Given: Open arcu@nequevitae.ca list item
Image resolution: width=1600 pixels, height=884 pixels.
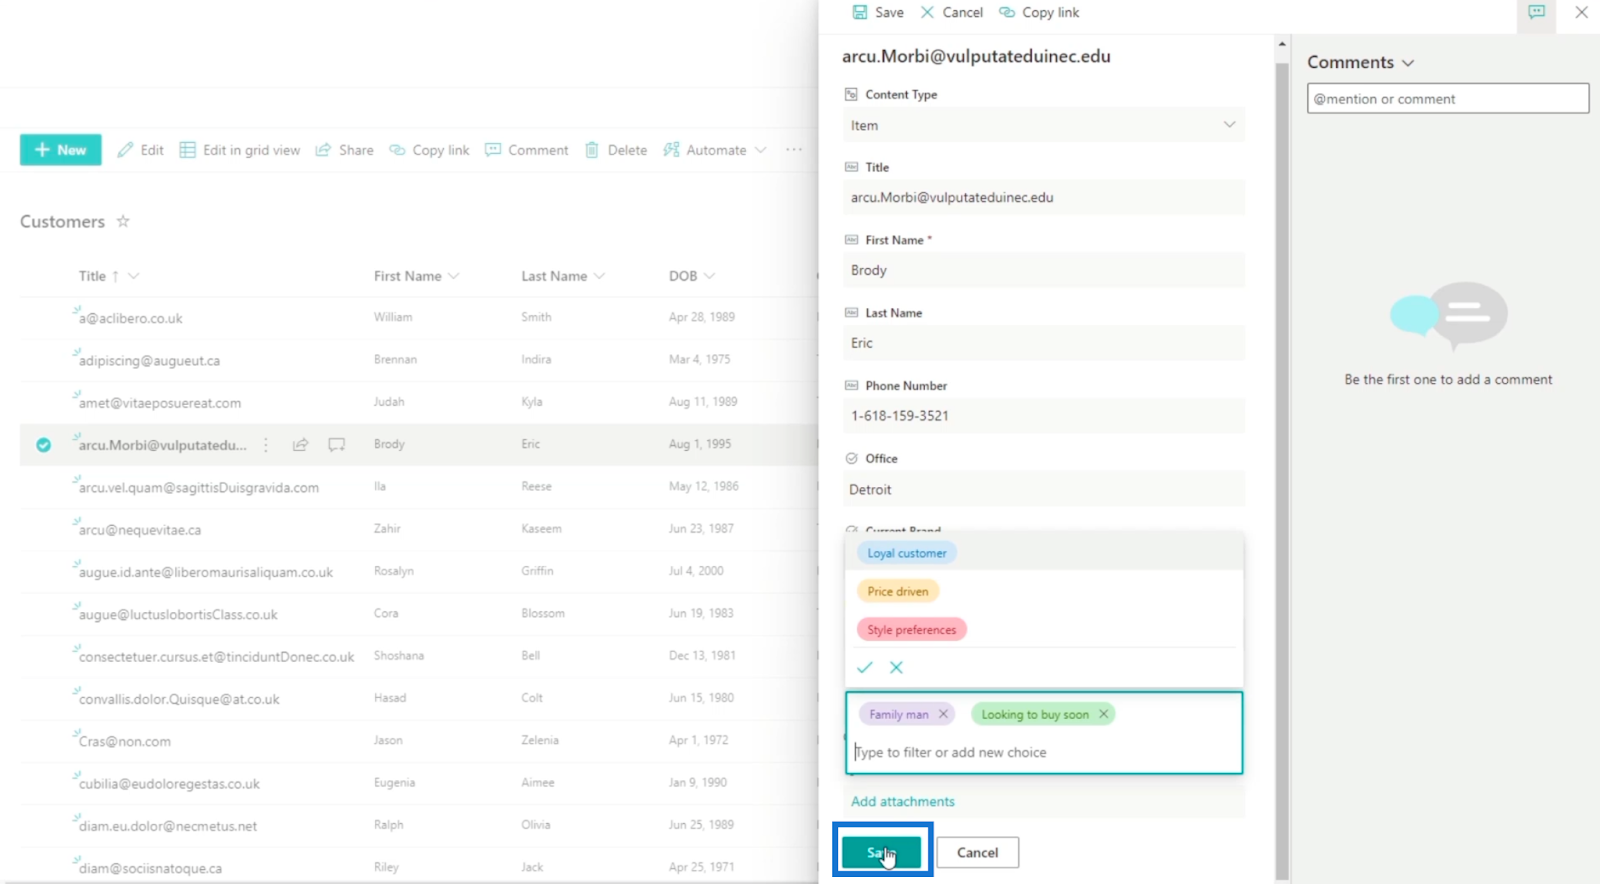Looking at the screenshot, I should click(140, 530).
